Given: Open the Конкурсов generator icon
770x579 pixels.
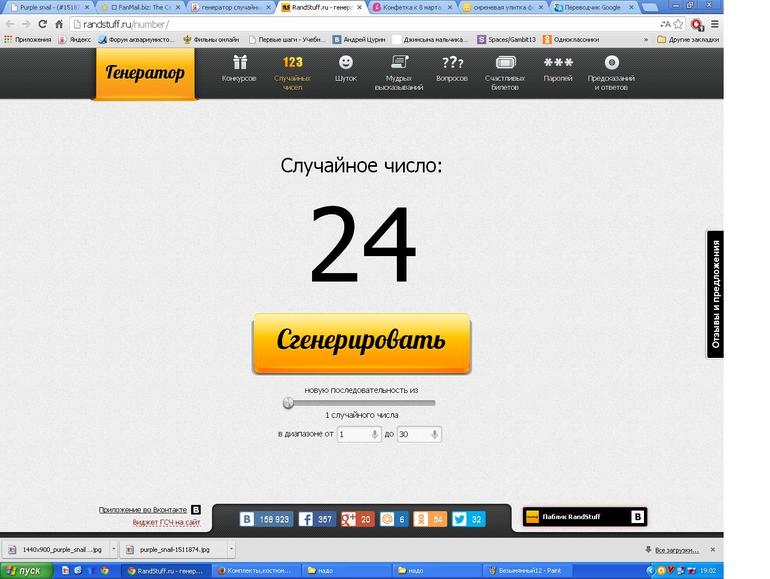Looking at the screenshot, I should coord(238,64).
